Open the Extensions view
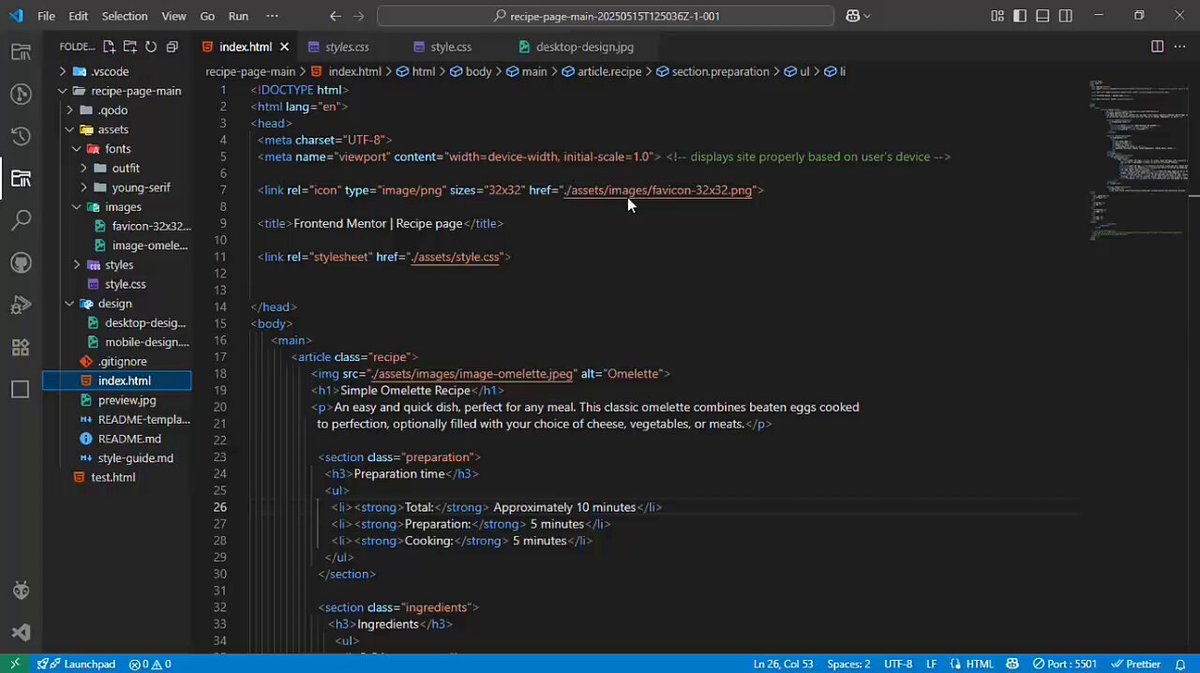 tap(20, 347)
